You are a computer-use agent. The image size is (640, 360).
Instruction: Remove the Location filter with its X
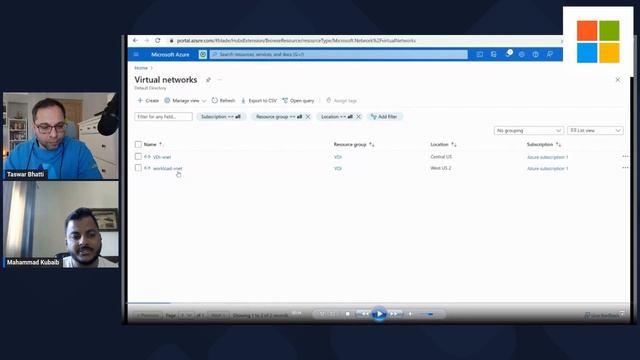tap(358, 117)
